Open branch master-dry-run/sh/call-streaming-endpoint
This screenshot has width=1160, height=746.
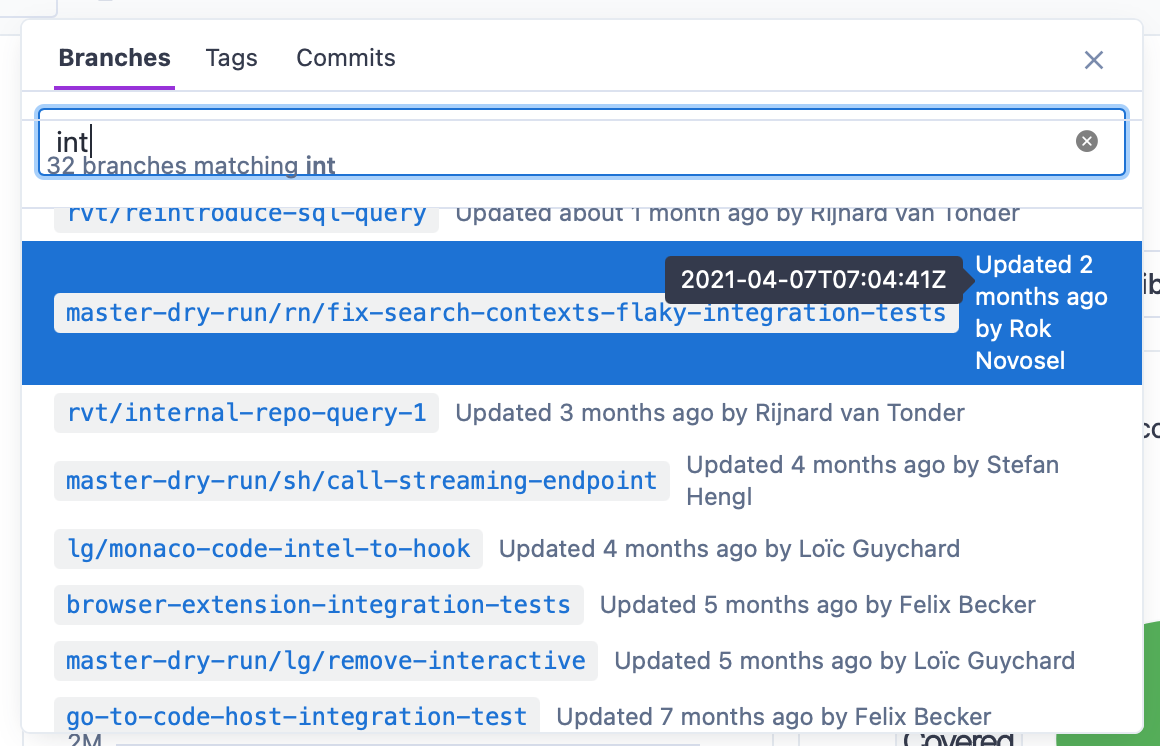(x=362, y=480)
